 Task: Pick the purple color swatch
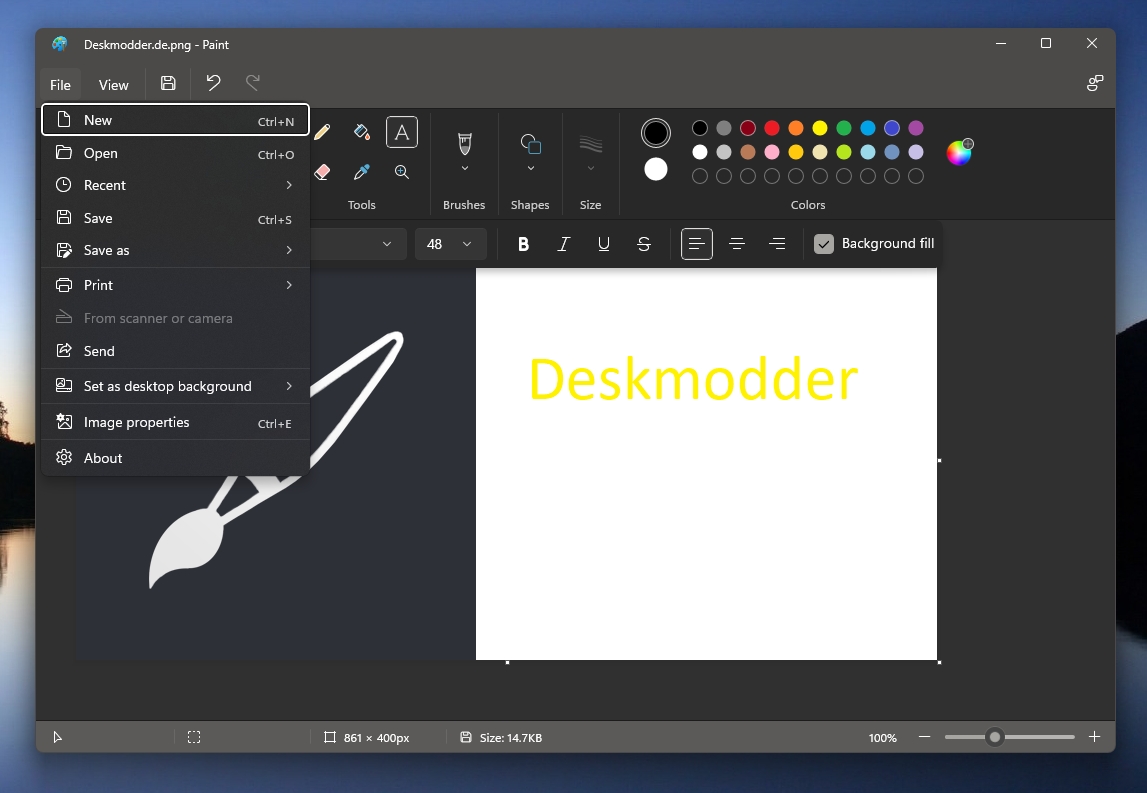coord(916,128)
